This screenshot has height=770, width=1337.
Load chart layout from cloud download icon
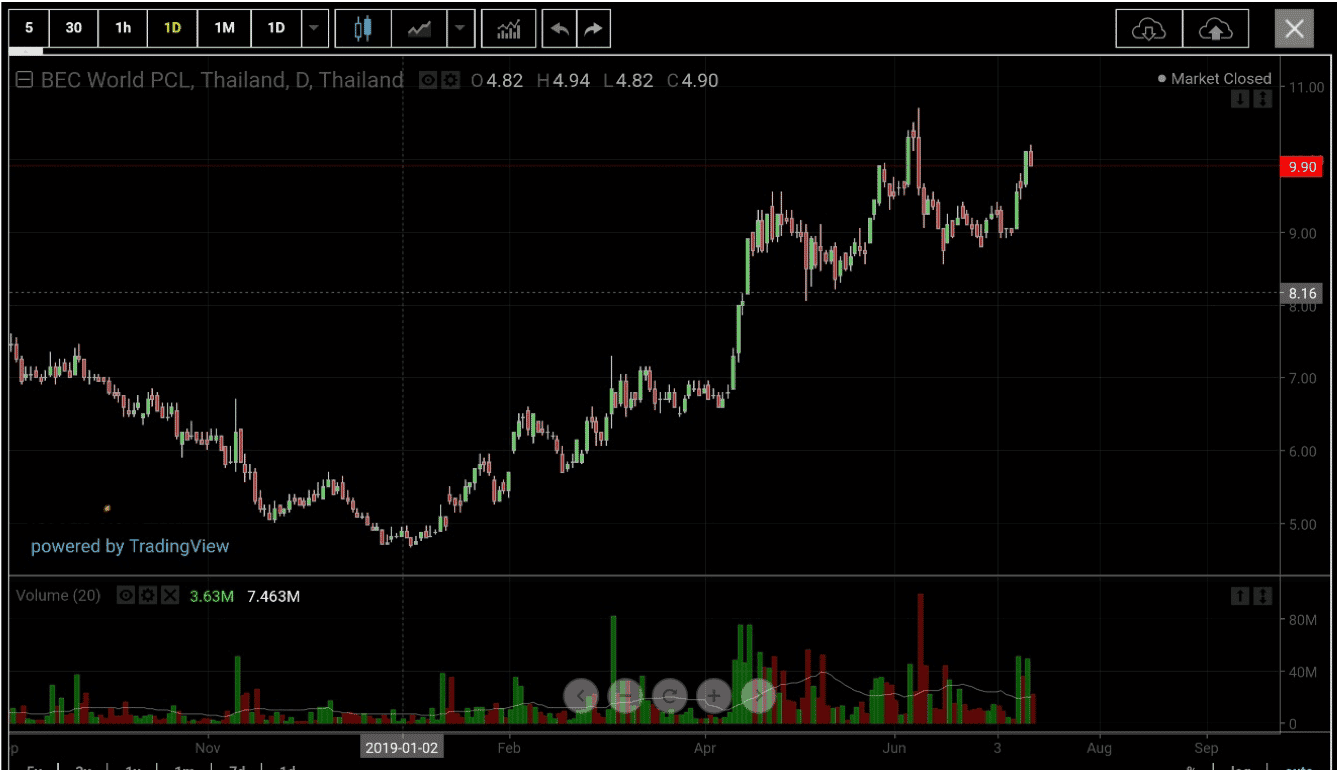pyautogui.click(x=1149, y=29)
